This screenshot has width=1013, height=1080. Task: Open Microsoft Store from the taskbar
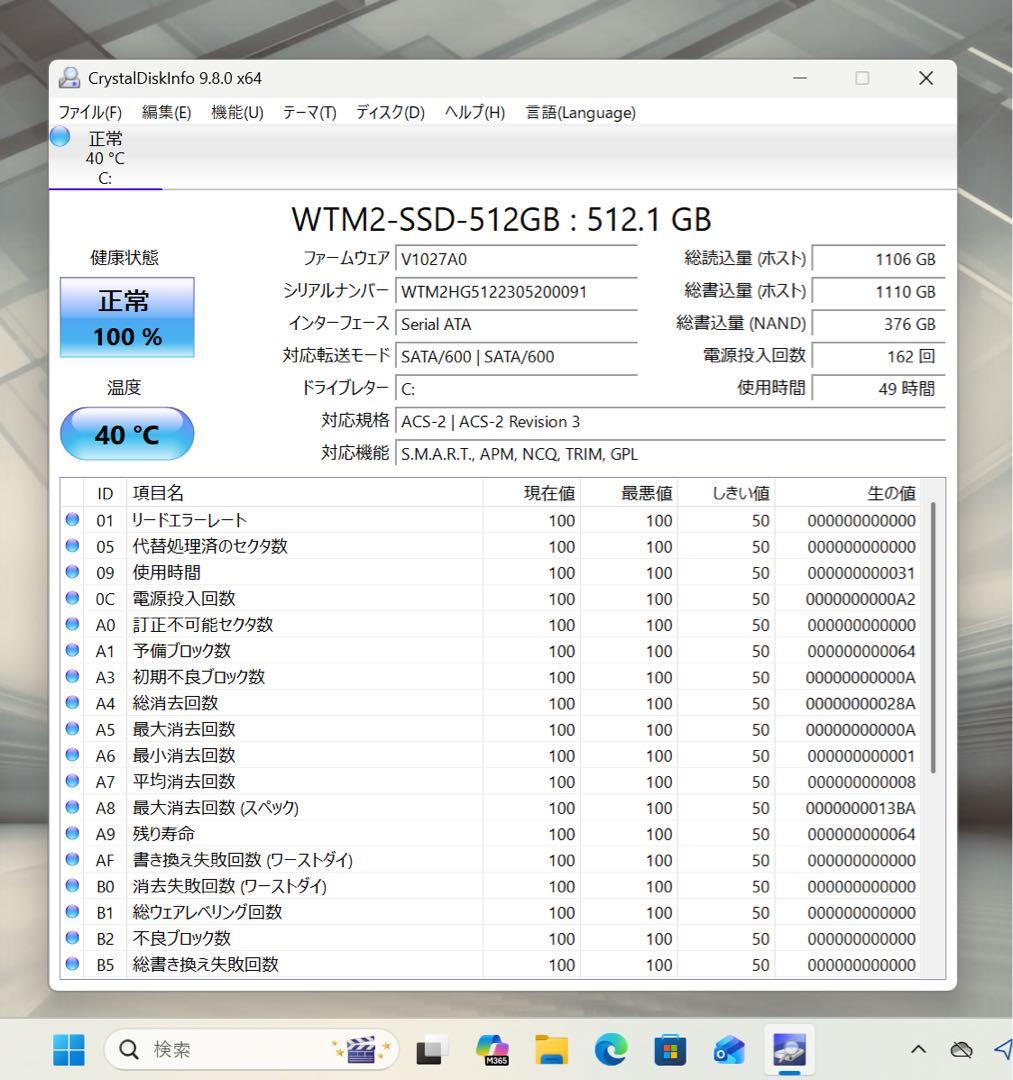point(672,1049)
